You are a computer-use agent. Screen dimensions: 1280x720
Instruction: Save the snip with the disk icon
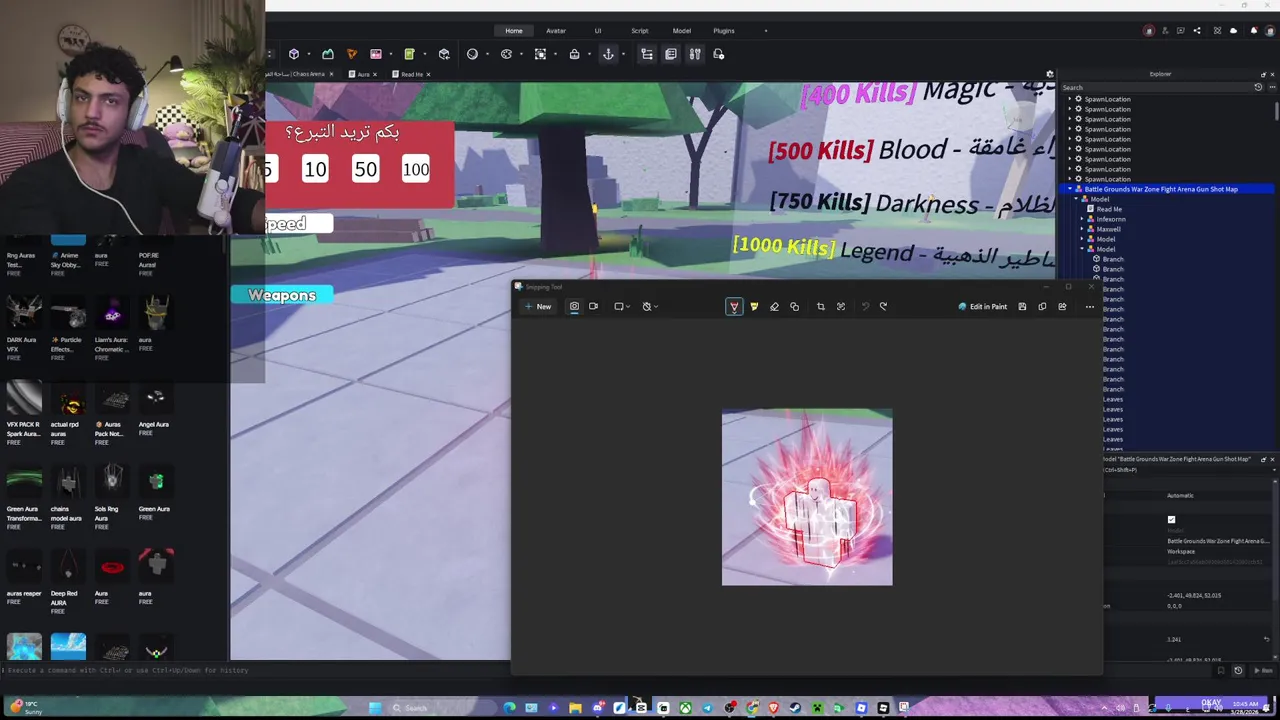click(x=1022, y=306)
